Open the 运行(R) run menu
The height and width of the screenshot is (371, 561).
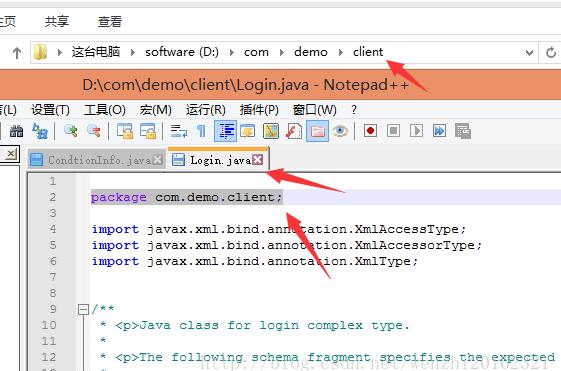pos(206,110)
